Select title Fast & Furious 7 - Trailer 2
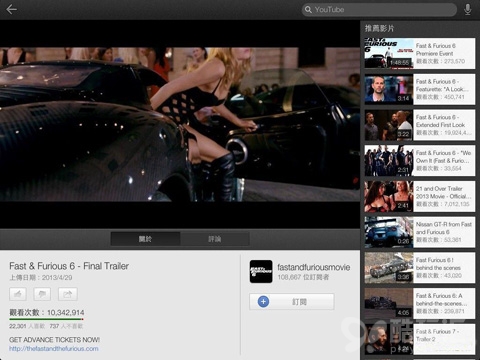 437,335
